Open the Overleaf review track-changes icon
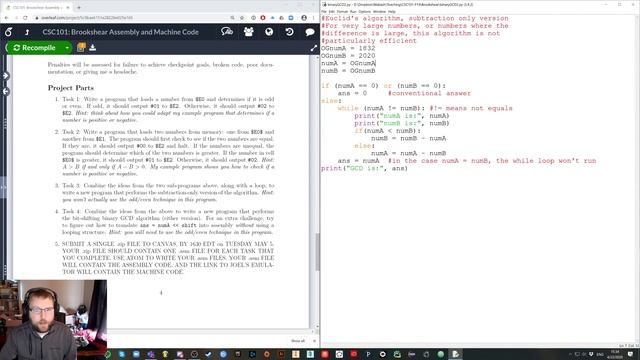Screen dimensions: 640x360 tap(227, 31)
